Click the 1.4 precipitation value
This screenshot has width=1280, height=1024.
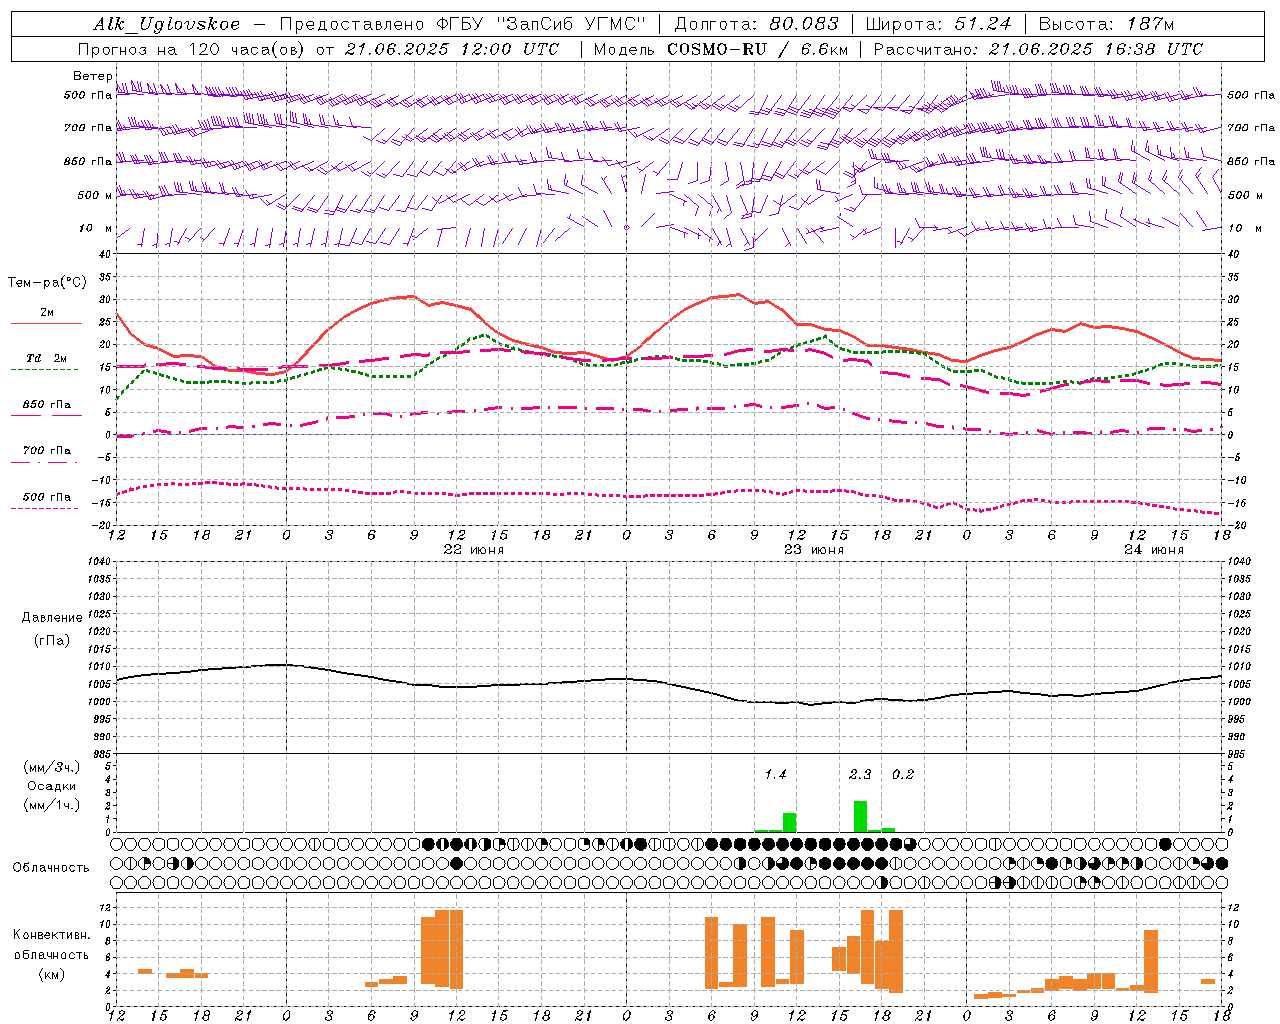776,774
